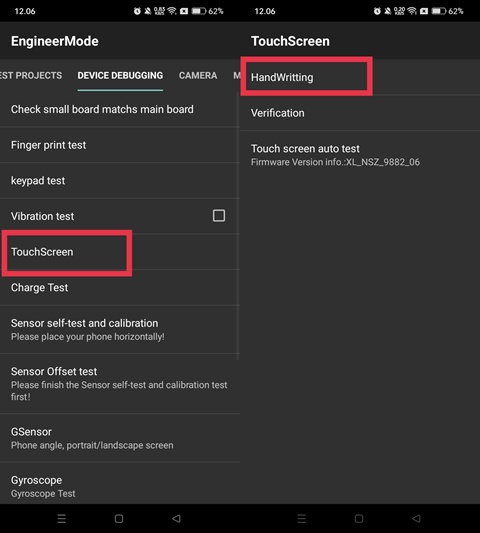Viewport: 480px width, 533px height.
Task: Tap the left phone's home navigation icon
Action: tap(119, 518)
